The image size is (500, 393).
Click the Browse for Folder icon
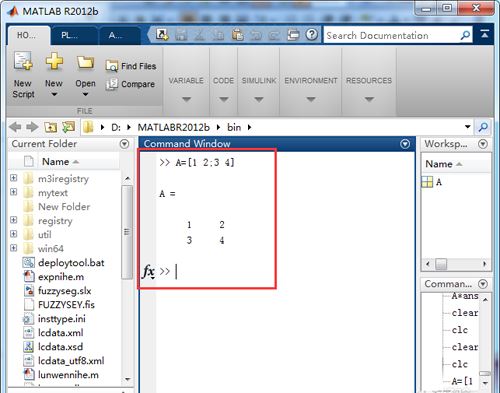[69, 127]
